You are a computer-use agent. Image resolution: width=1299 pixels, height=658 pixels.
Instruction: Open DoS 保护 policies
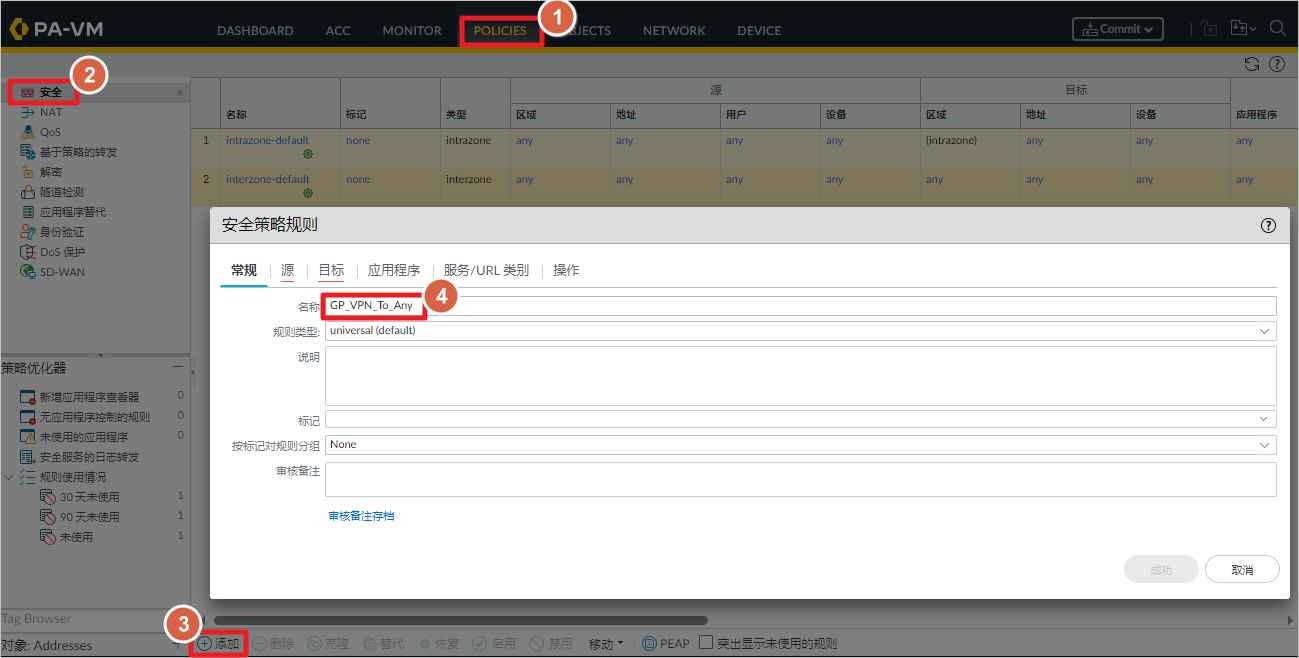click(x=63, y=252)
